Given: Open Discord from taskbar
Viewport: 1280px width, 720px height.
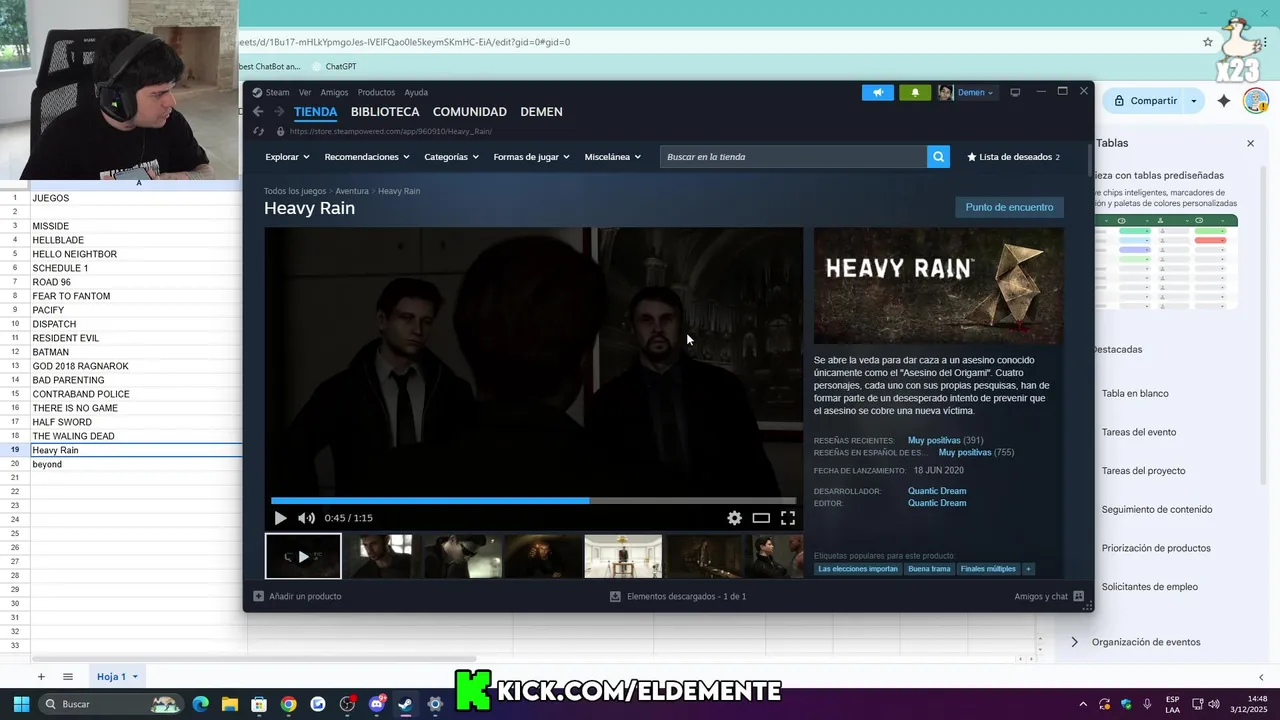Looking at the screenshot, I should [x=377, y=704].
